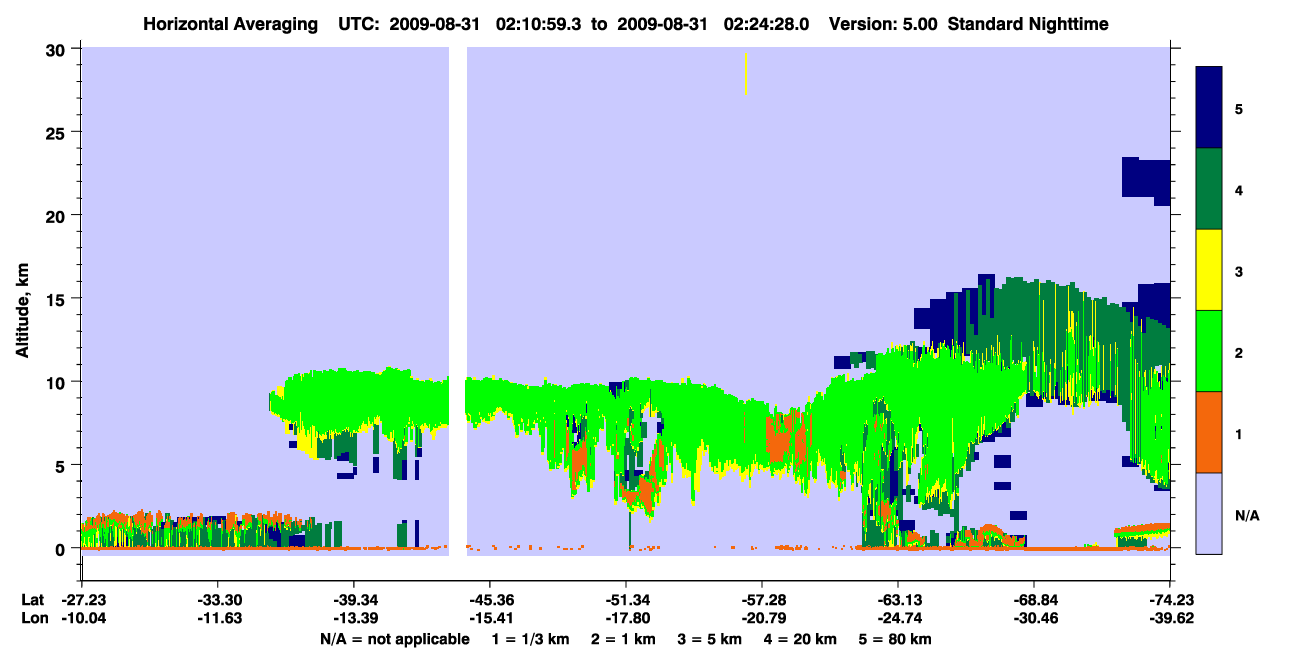
Task: Click the orange colorbar segment labeled 1
Action: [x=1209, y=432]
